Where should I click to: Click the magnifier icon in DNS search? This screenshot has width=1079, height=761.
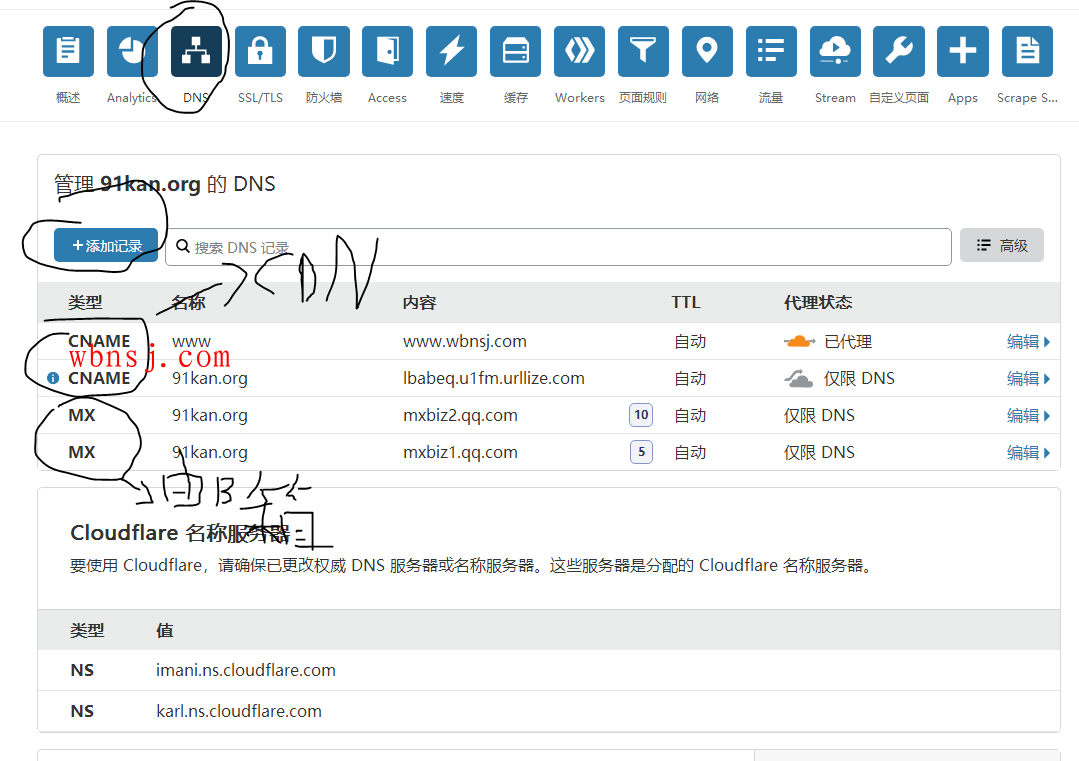coord(182,246)
